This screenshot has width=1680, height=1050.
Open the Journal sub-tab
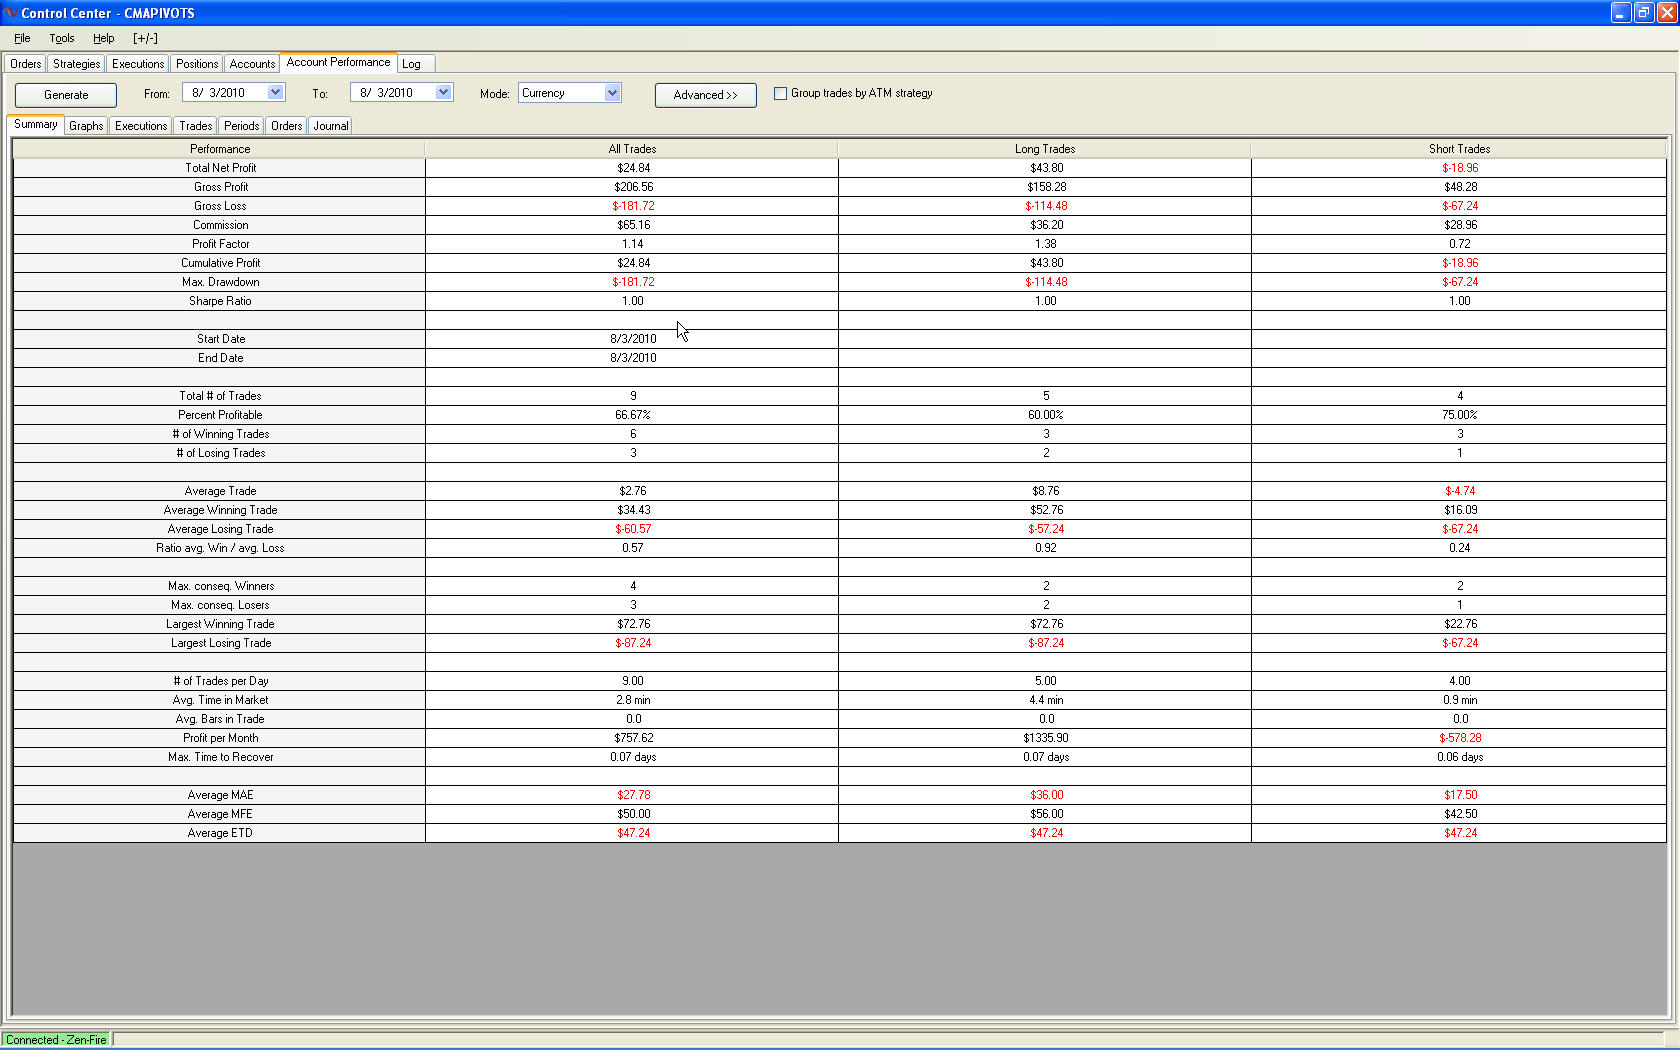pos(331,126)
